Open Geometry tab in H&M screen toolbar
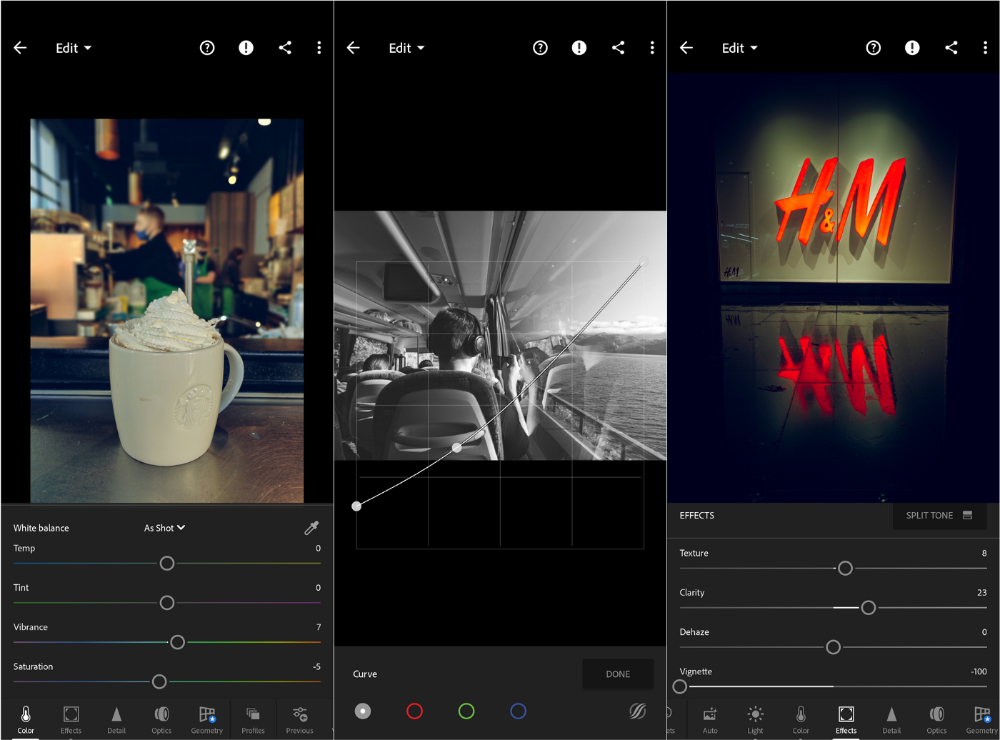 [x=982, y=720]
